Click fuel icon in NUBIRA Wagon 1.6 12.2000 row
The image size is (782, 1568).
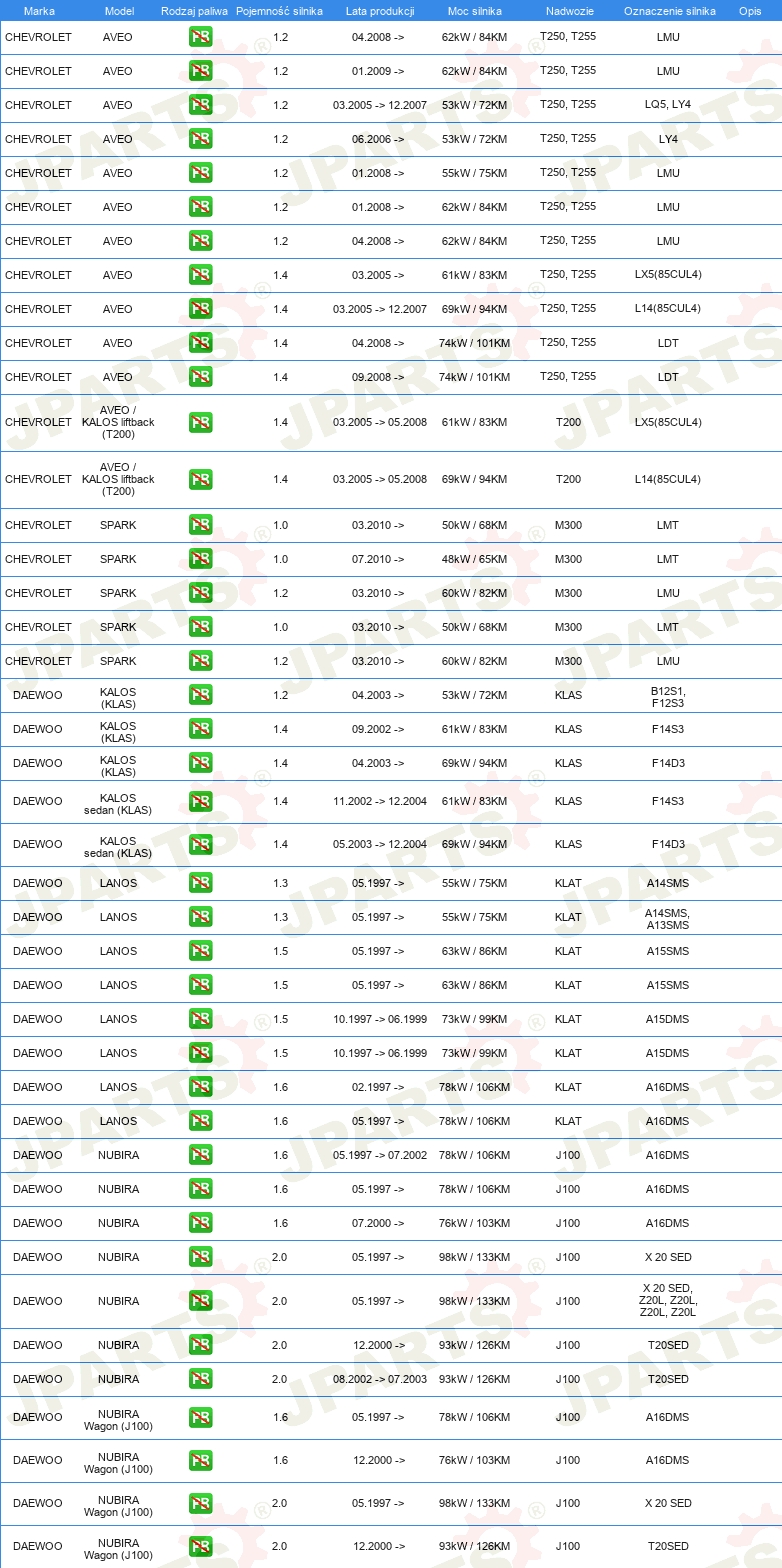point(200,1460)
